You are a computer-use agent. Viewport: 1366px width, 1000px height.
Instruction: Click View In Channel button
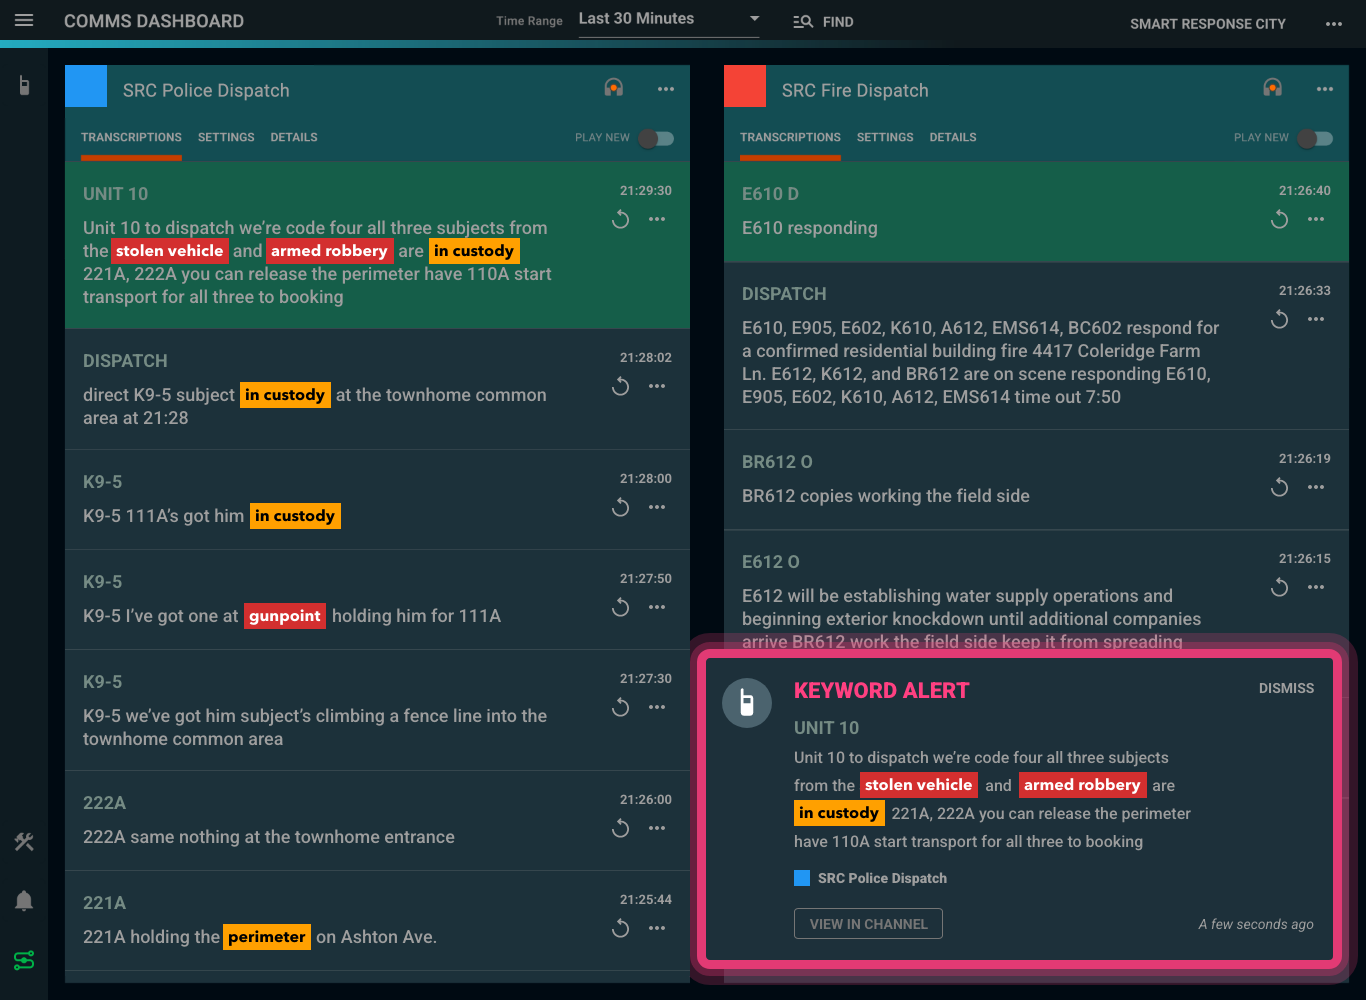pos(868,924)
